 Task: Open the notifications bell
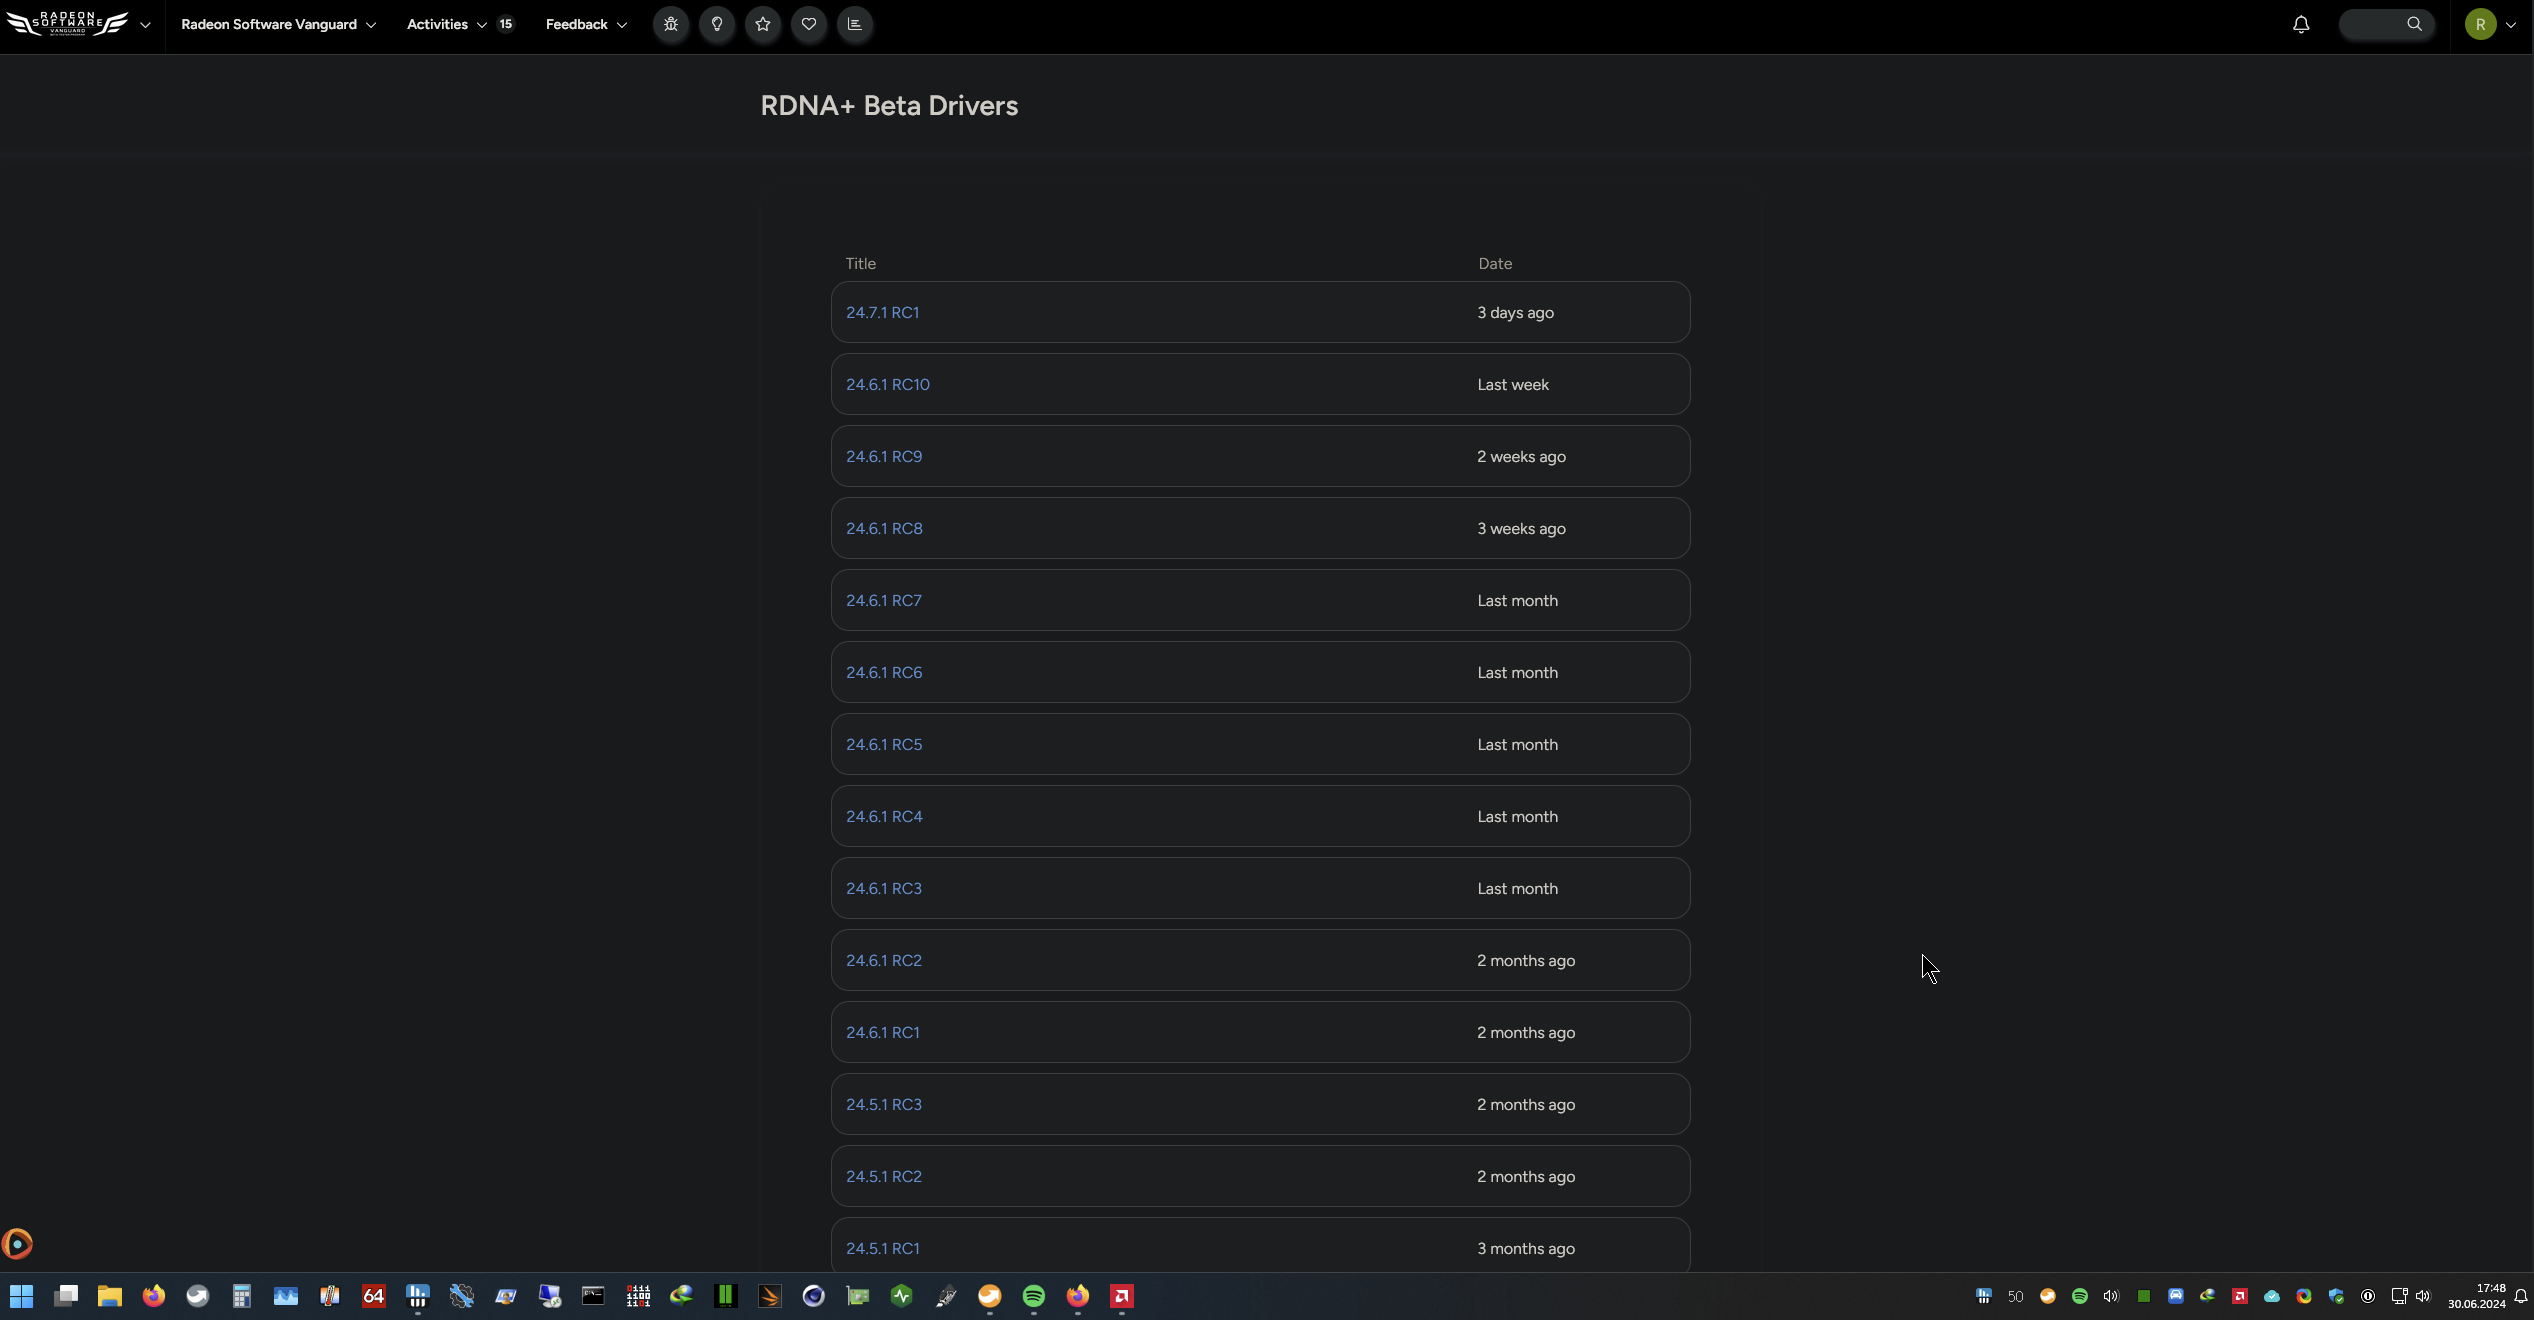click(2301, 24)
